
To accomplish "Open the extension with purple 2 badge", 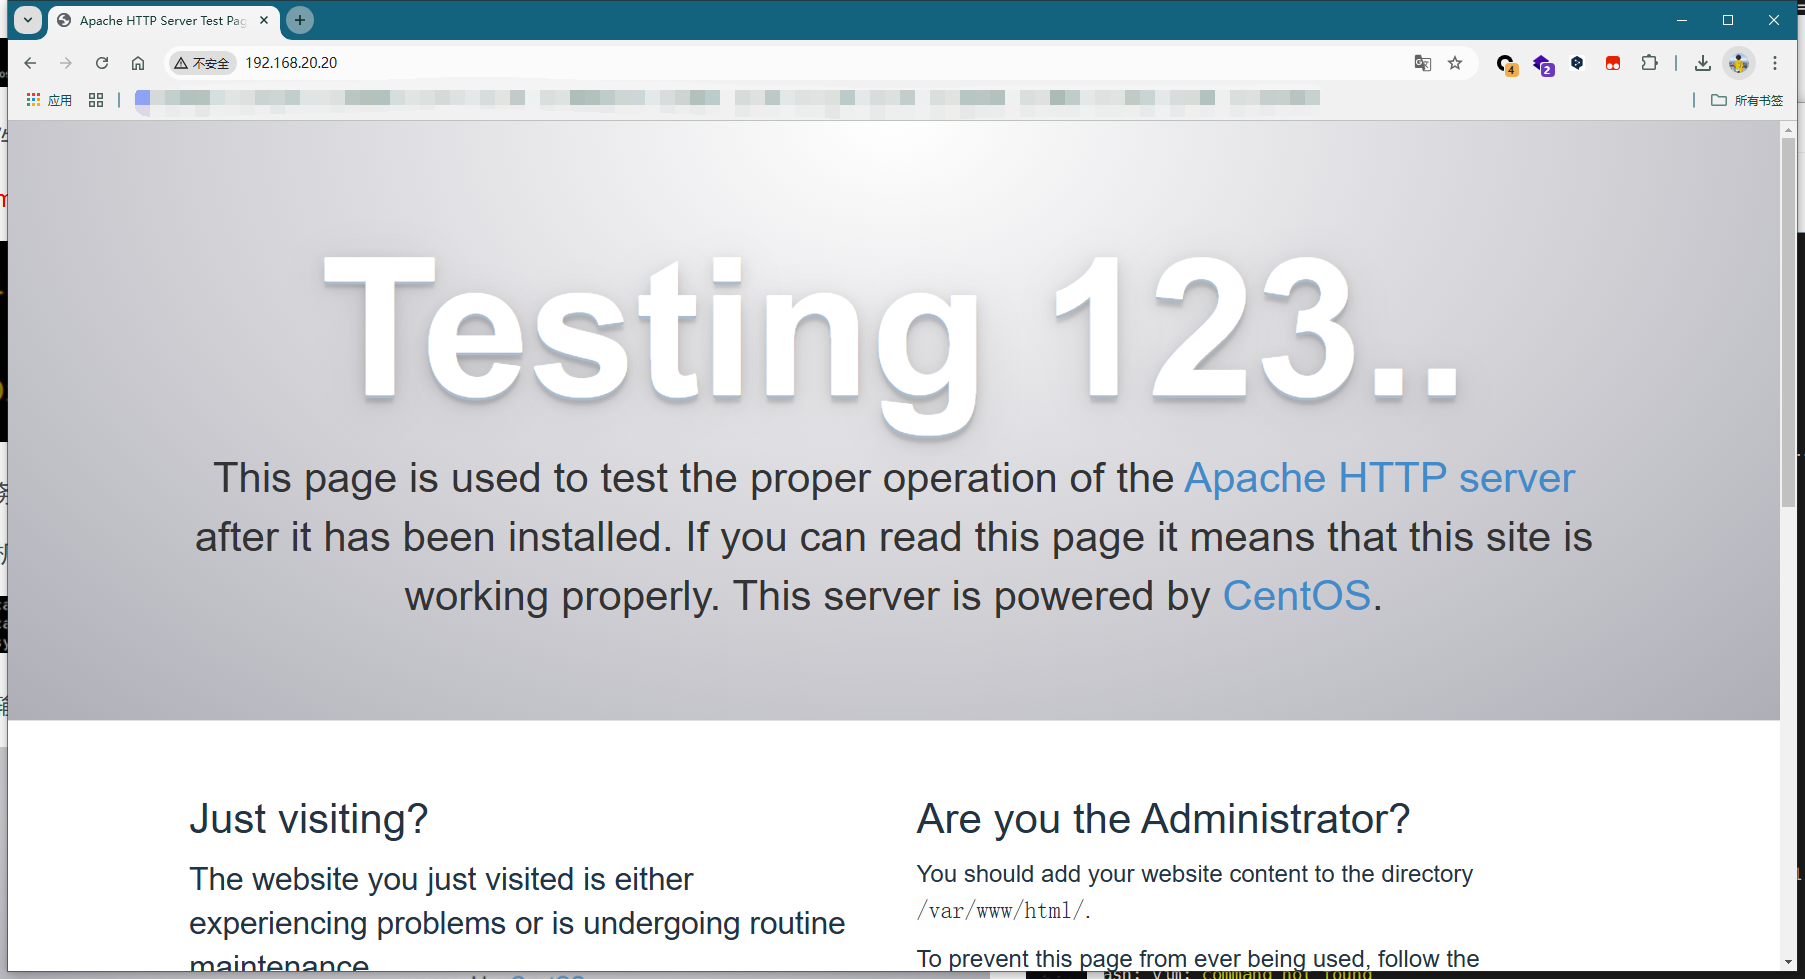I will 1543,64.
